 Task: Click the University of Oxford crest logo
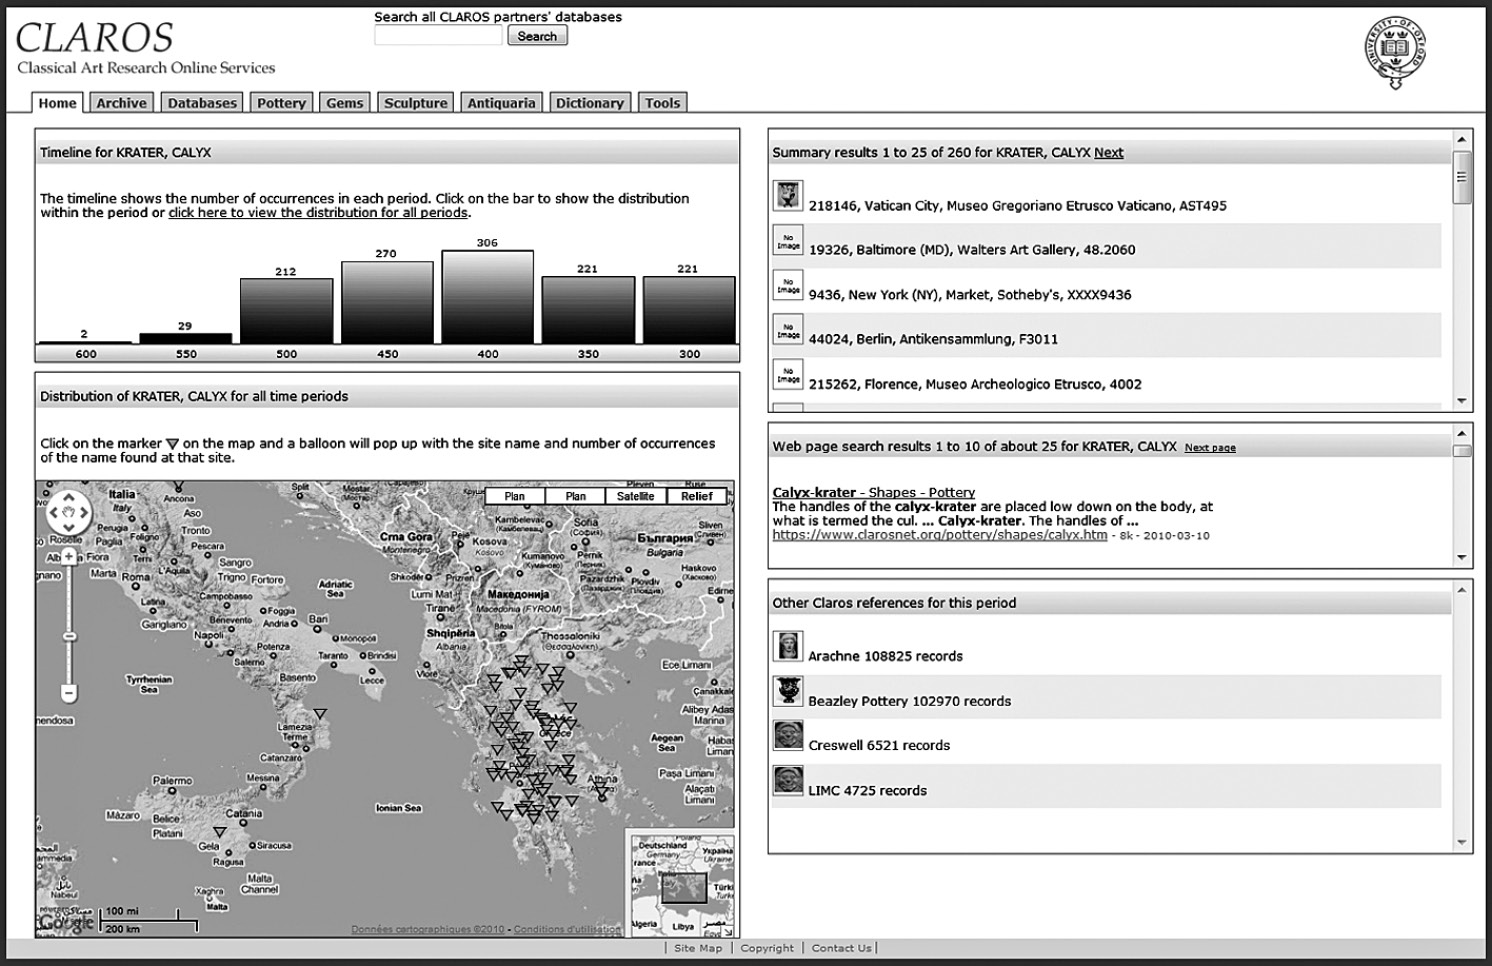coord(1395,50)
